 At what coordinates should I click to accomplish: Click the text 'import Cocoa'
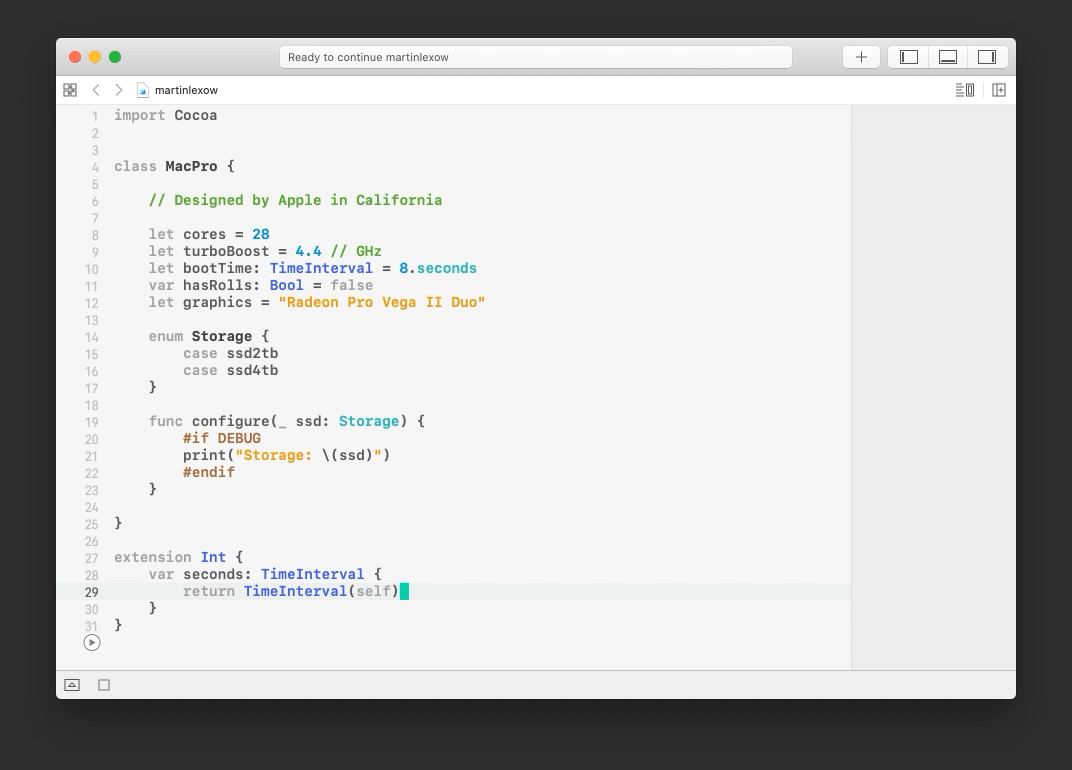(x=165, y=116)
